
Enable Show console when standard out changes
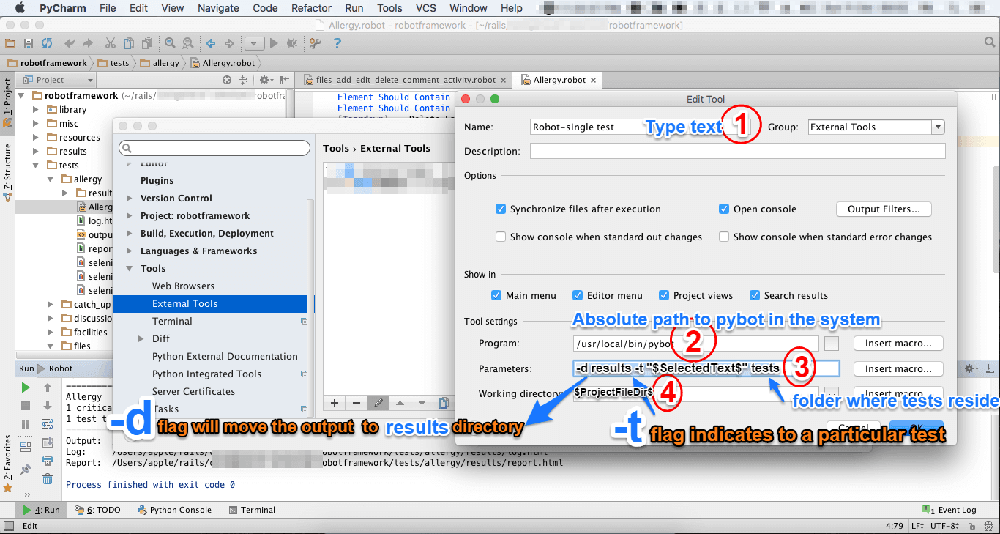click(501, 237)
